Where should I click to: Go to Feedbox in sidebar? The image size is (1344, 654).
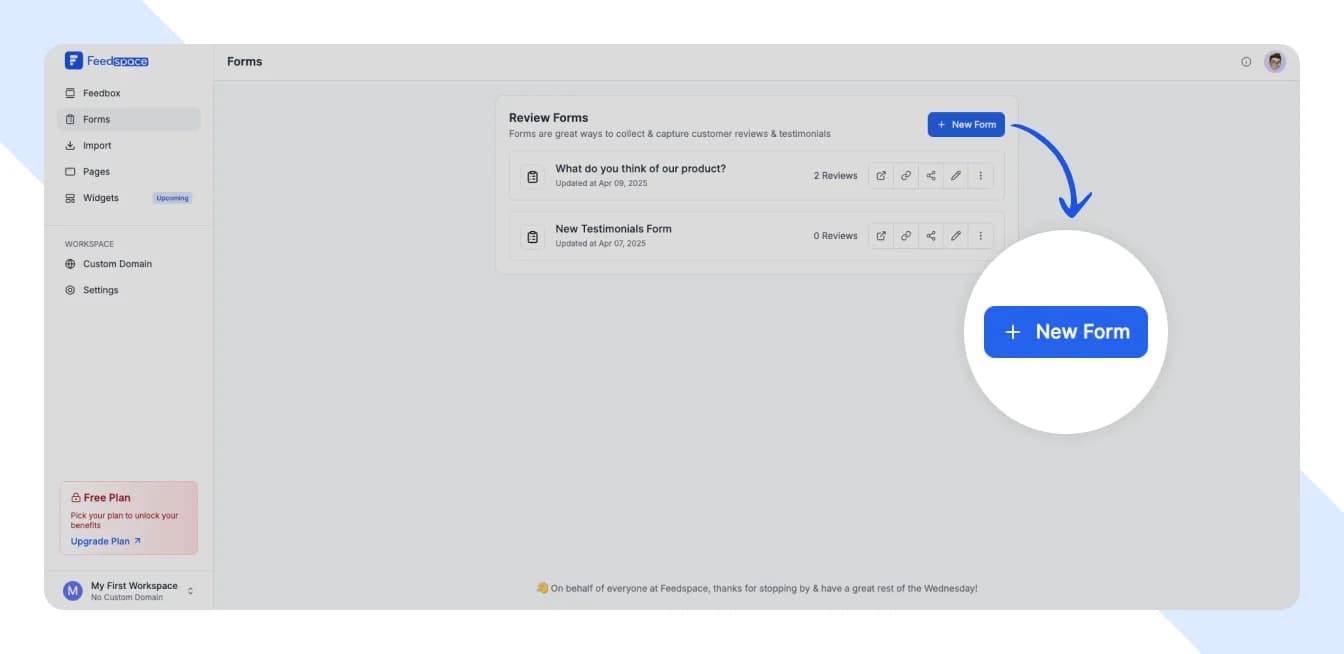pos(101,93)
